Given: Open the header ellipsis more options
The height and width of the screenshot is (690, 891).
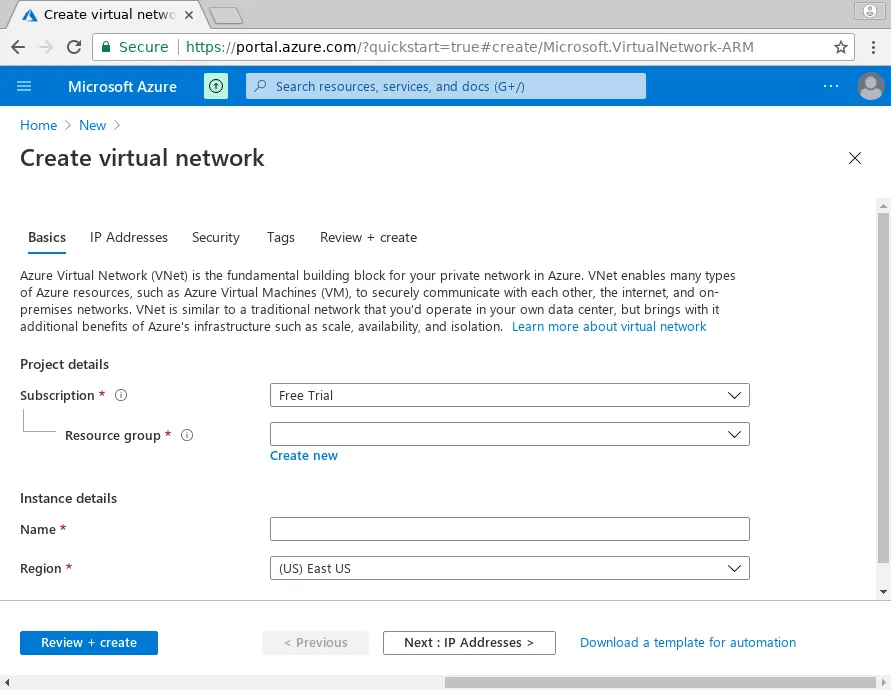Looking at the screenshot, I should point(831,86).
